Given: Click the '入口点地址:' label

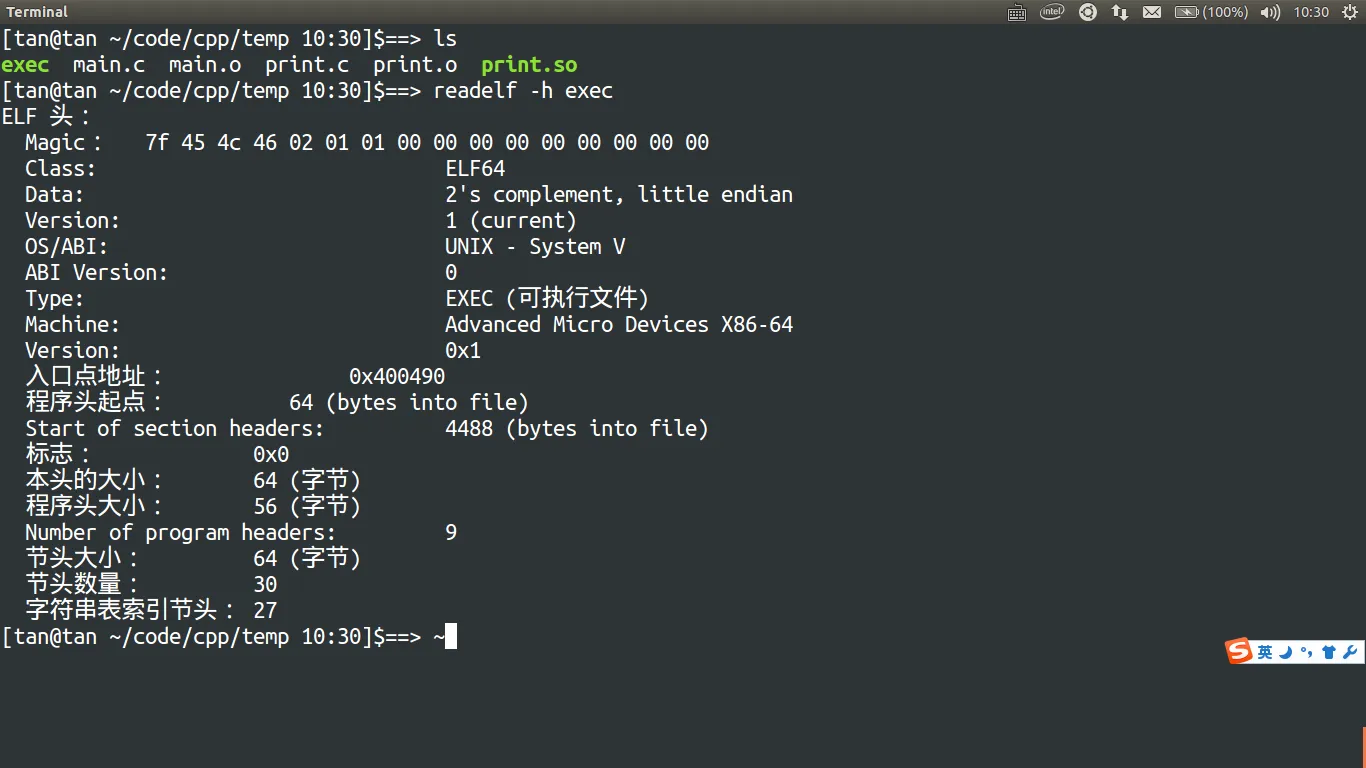Looking at the screenshot, I should [94, 377].
